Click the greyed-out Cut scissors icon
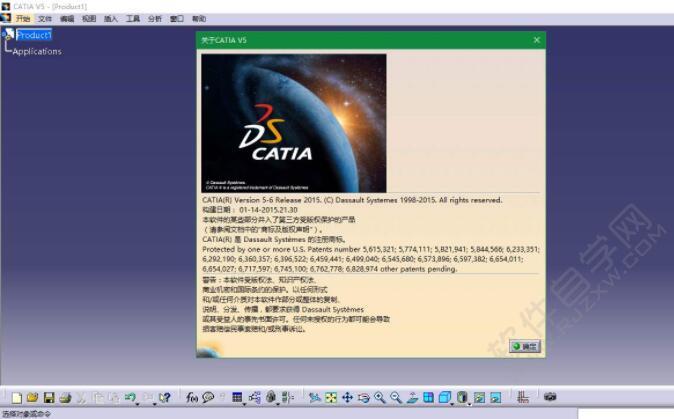 [x=81, y=398]
